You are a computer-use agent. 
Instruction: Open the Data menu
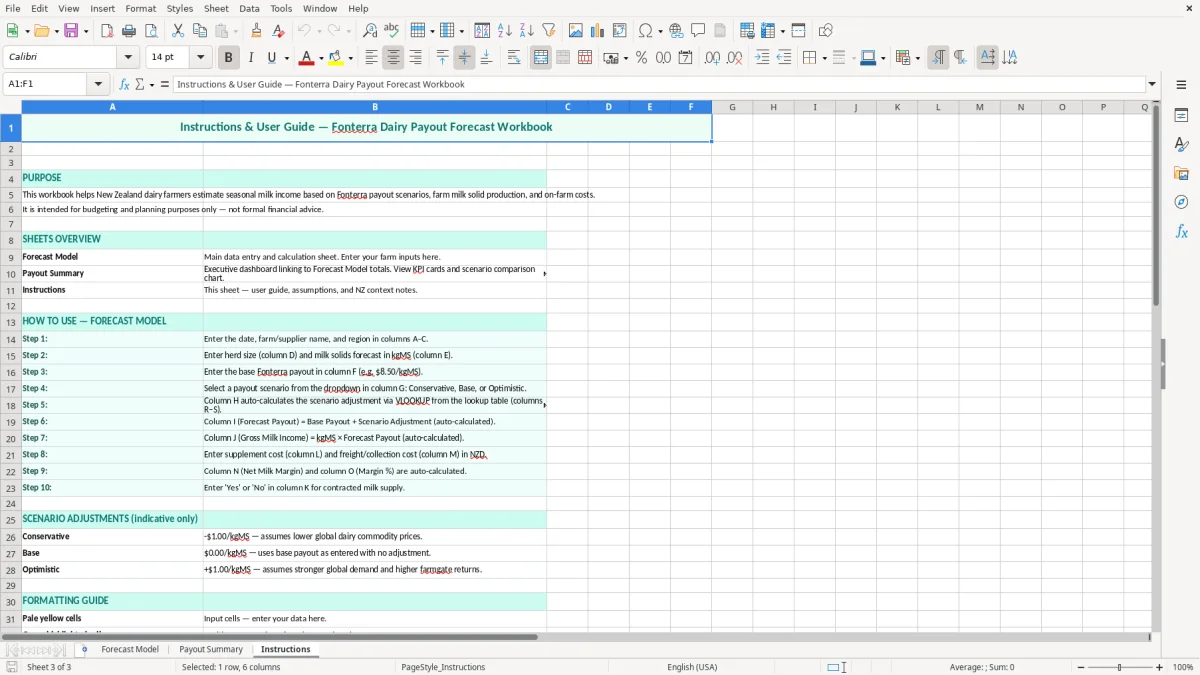(x=249, y=8)
